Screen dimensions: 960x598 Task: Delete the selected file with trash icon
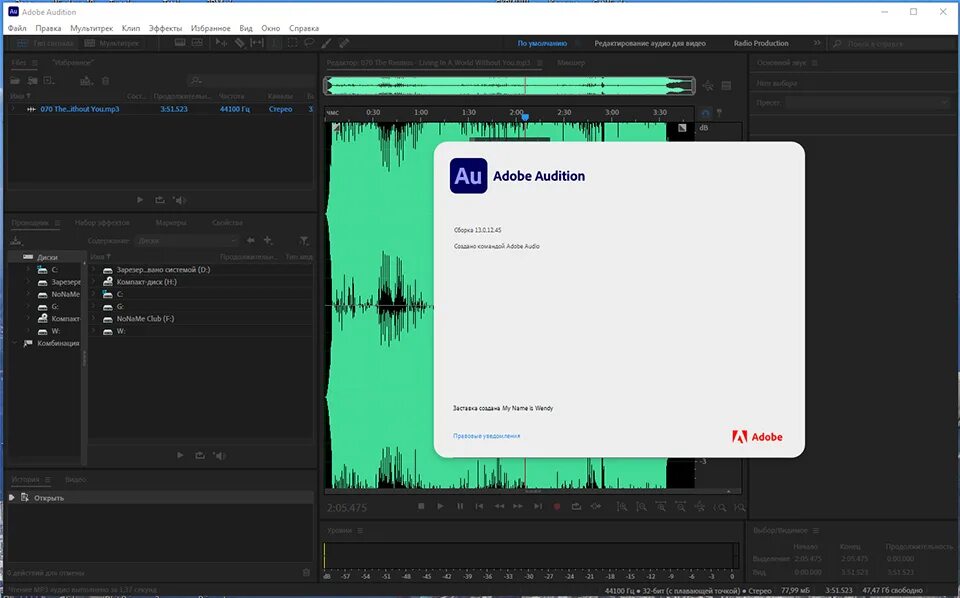click(105, 81)
